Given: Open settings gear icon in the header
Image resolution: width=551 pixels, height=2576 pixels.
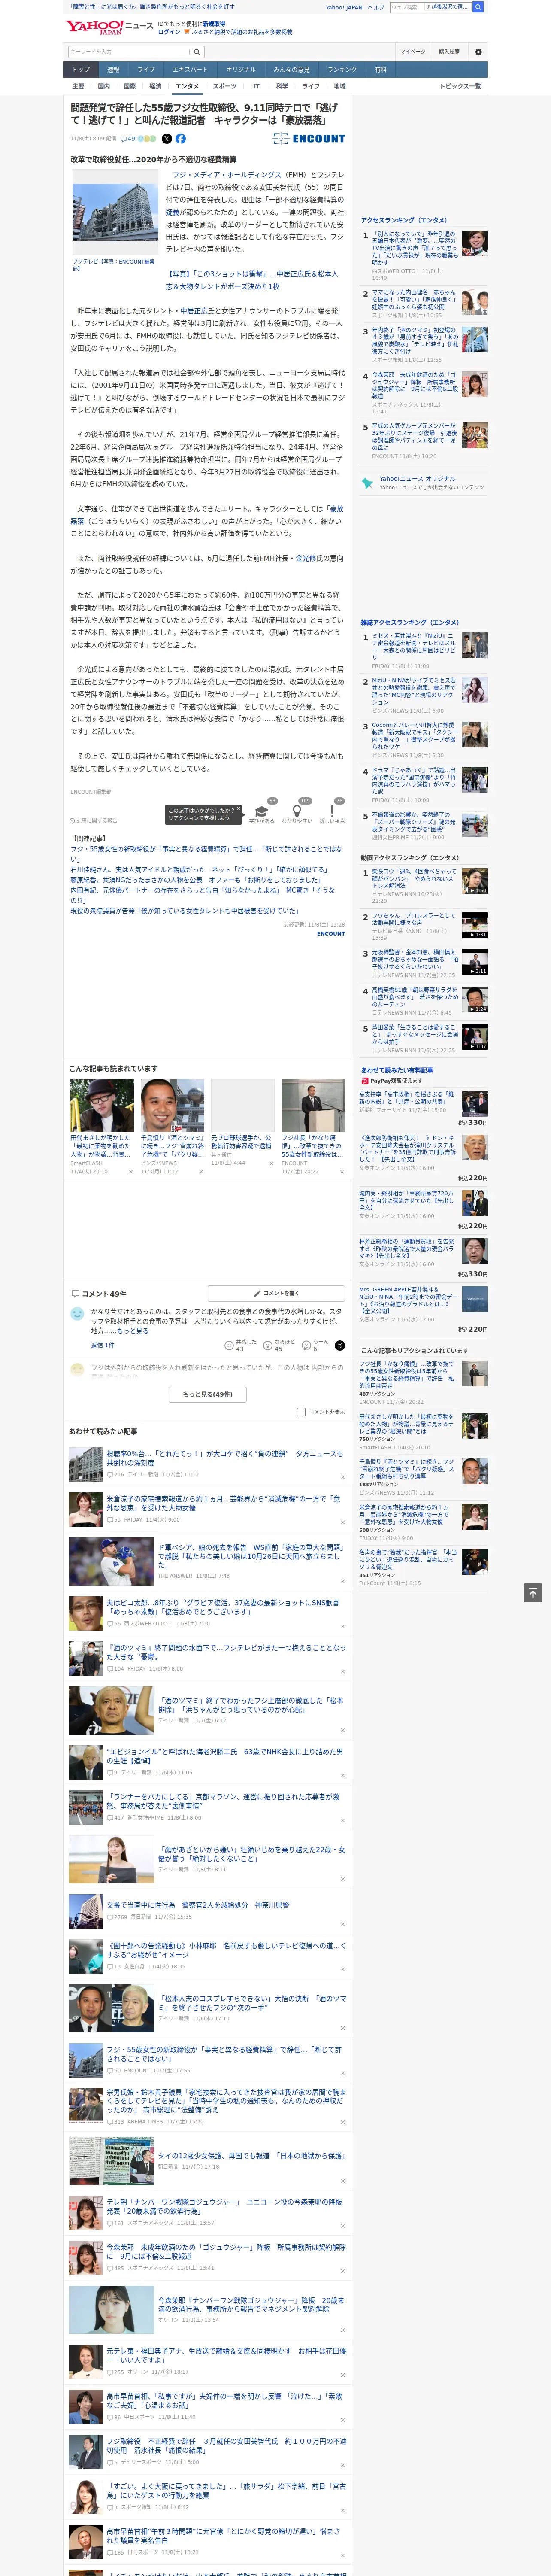Looking at the screenshot, I should [478, 51].
